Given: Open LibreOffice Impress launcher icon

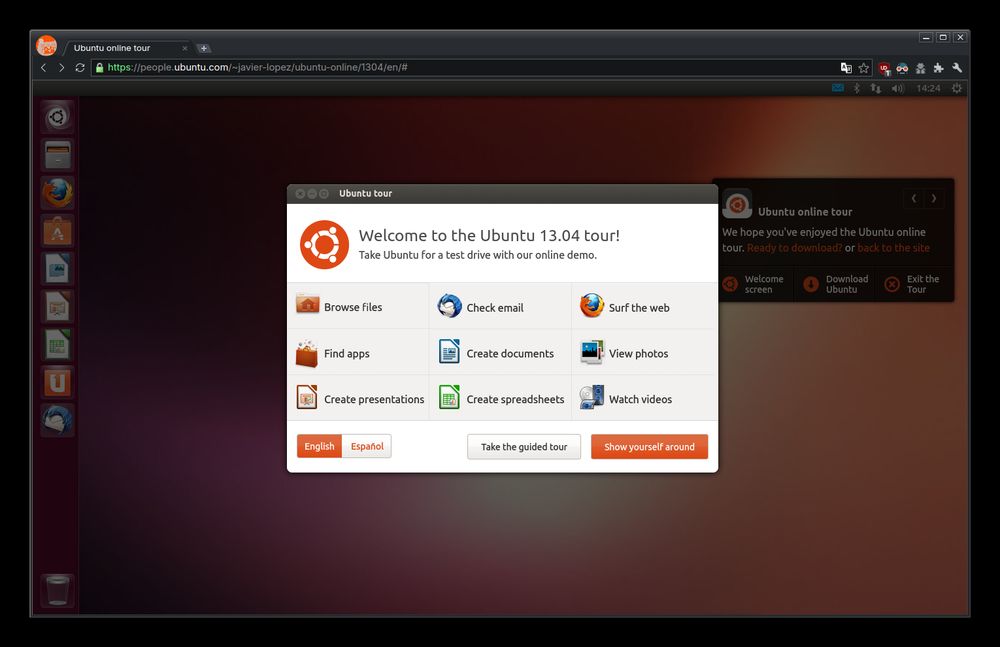Looking at the screenshot, I should [57, 307].
